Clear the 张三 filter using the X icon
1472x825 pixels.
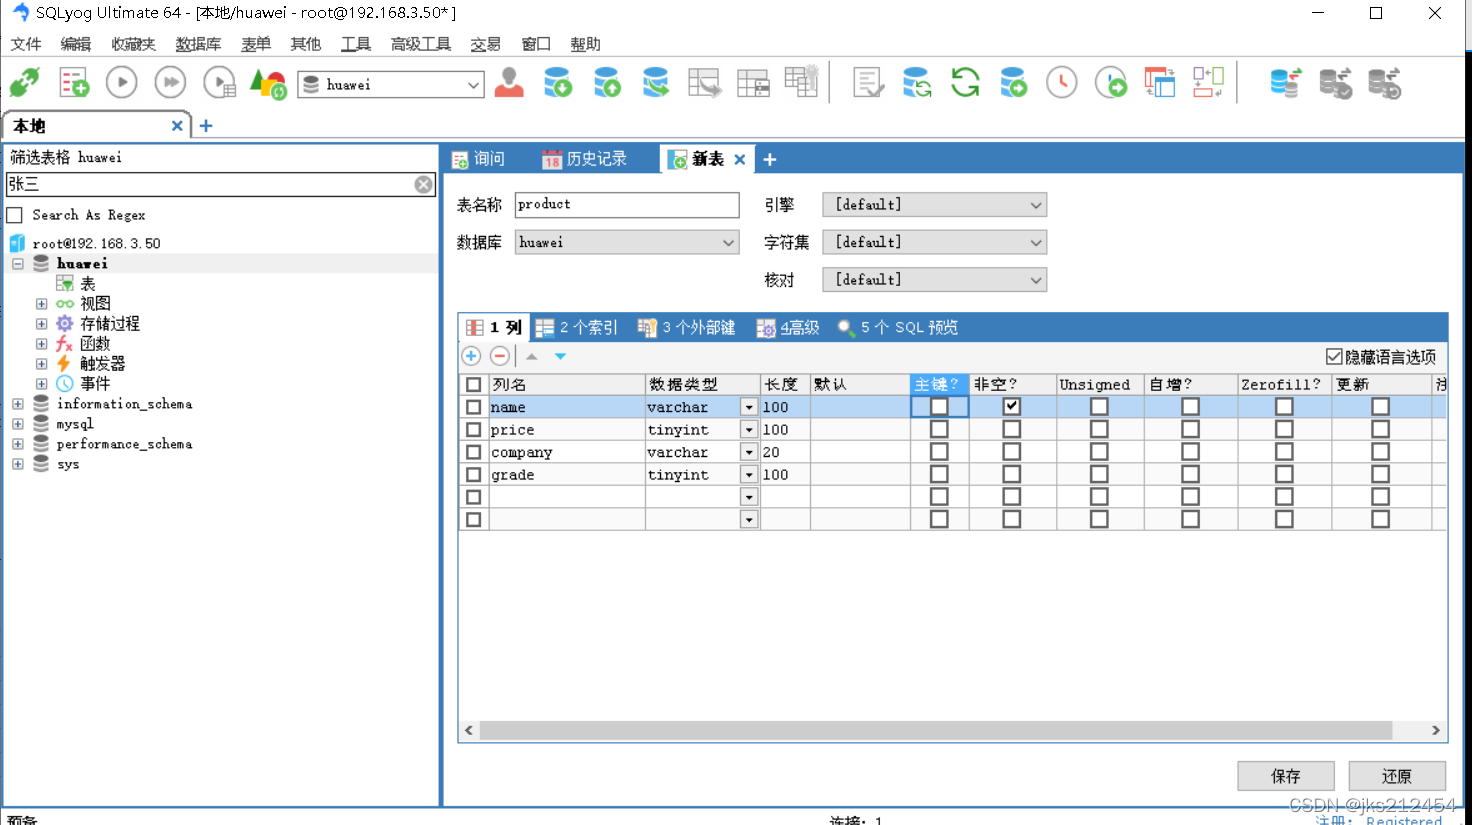pos(423,184)
